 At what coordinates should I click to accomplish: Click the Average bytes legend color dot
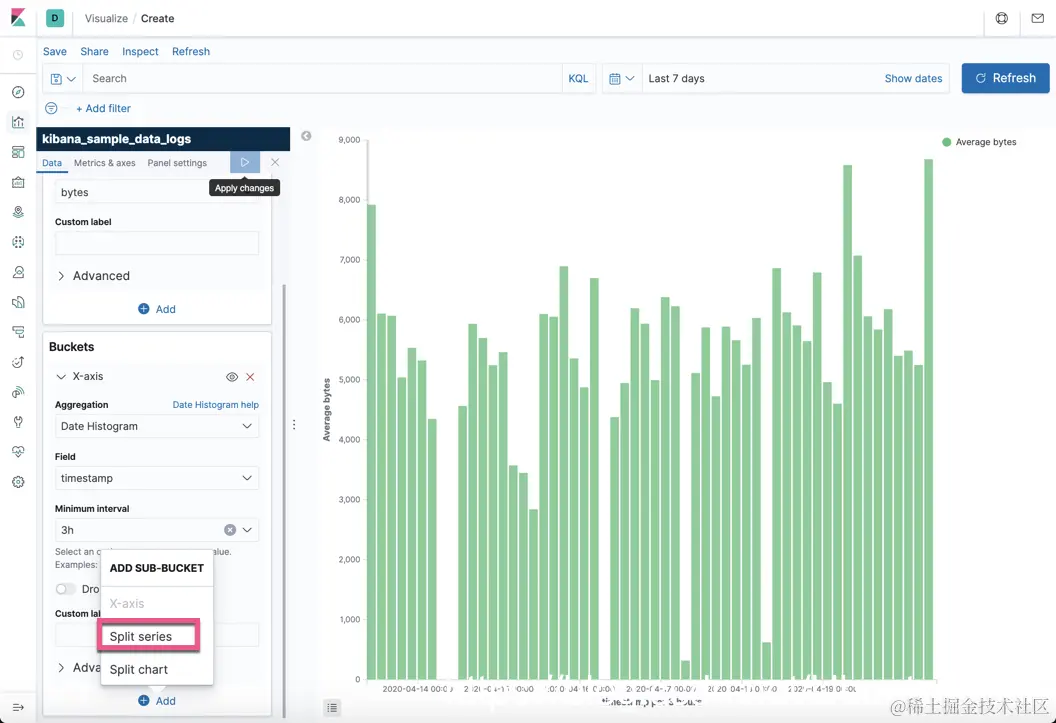pyautogui.click(x=946, y=142)
